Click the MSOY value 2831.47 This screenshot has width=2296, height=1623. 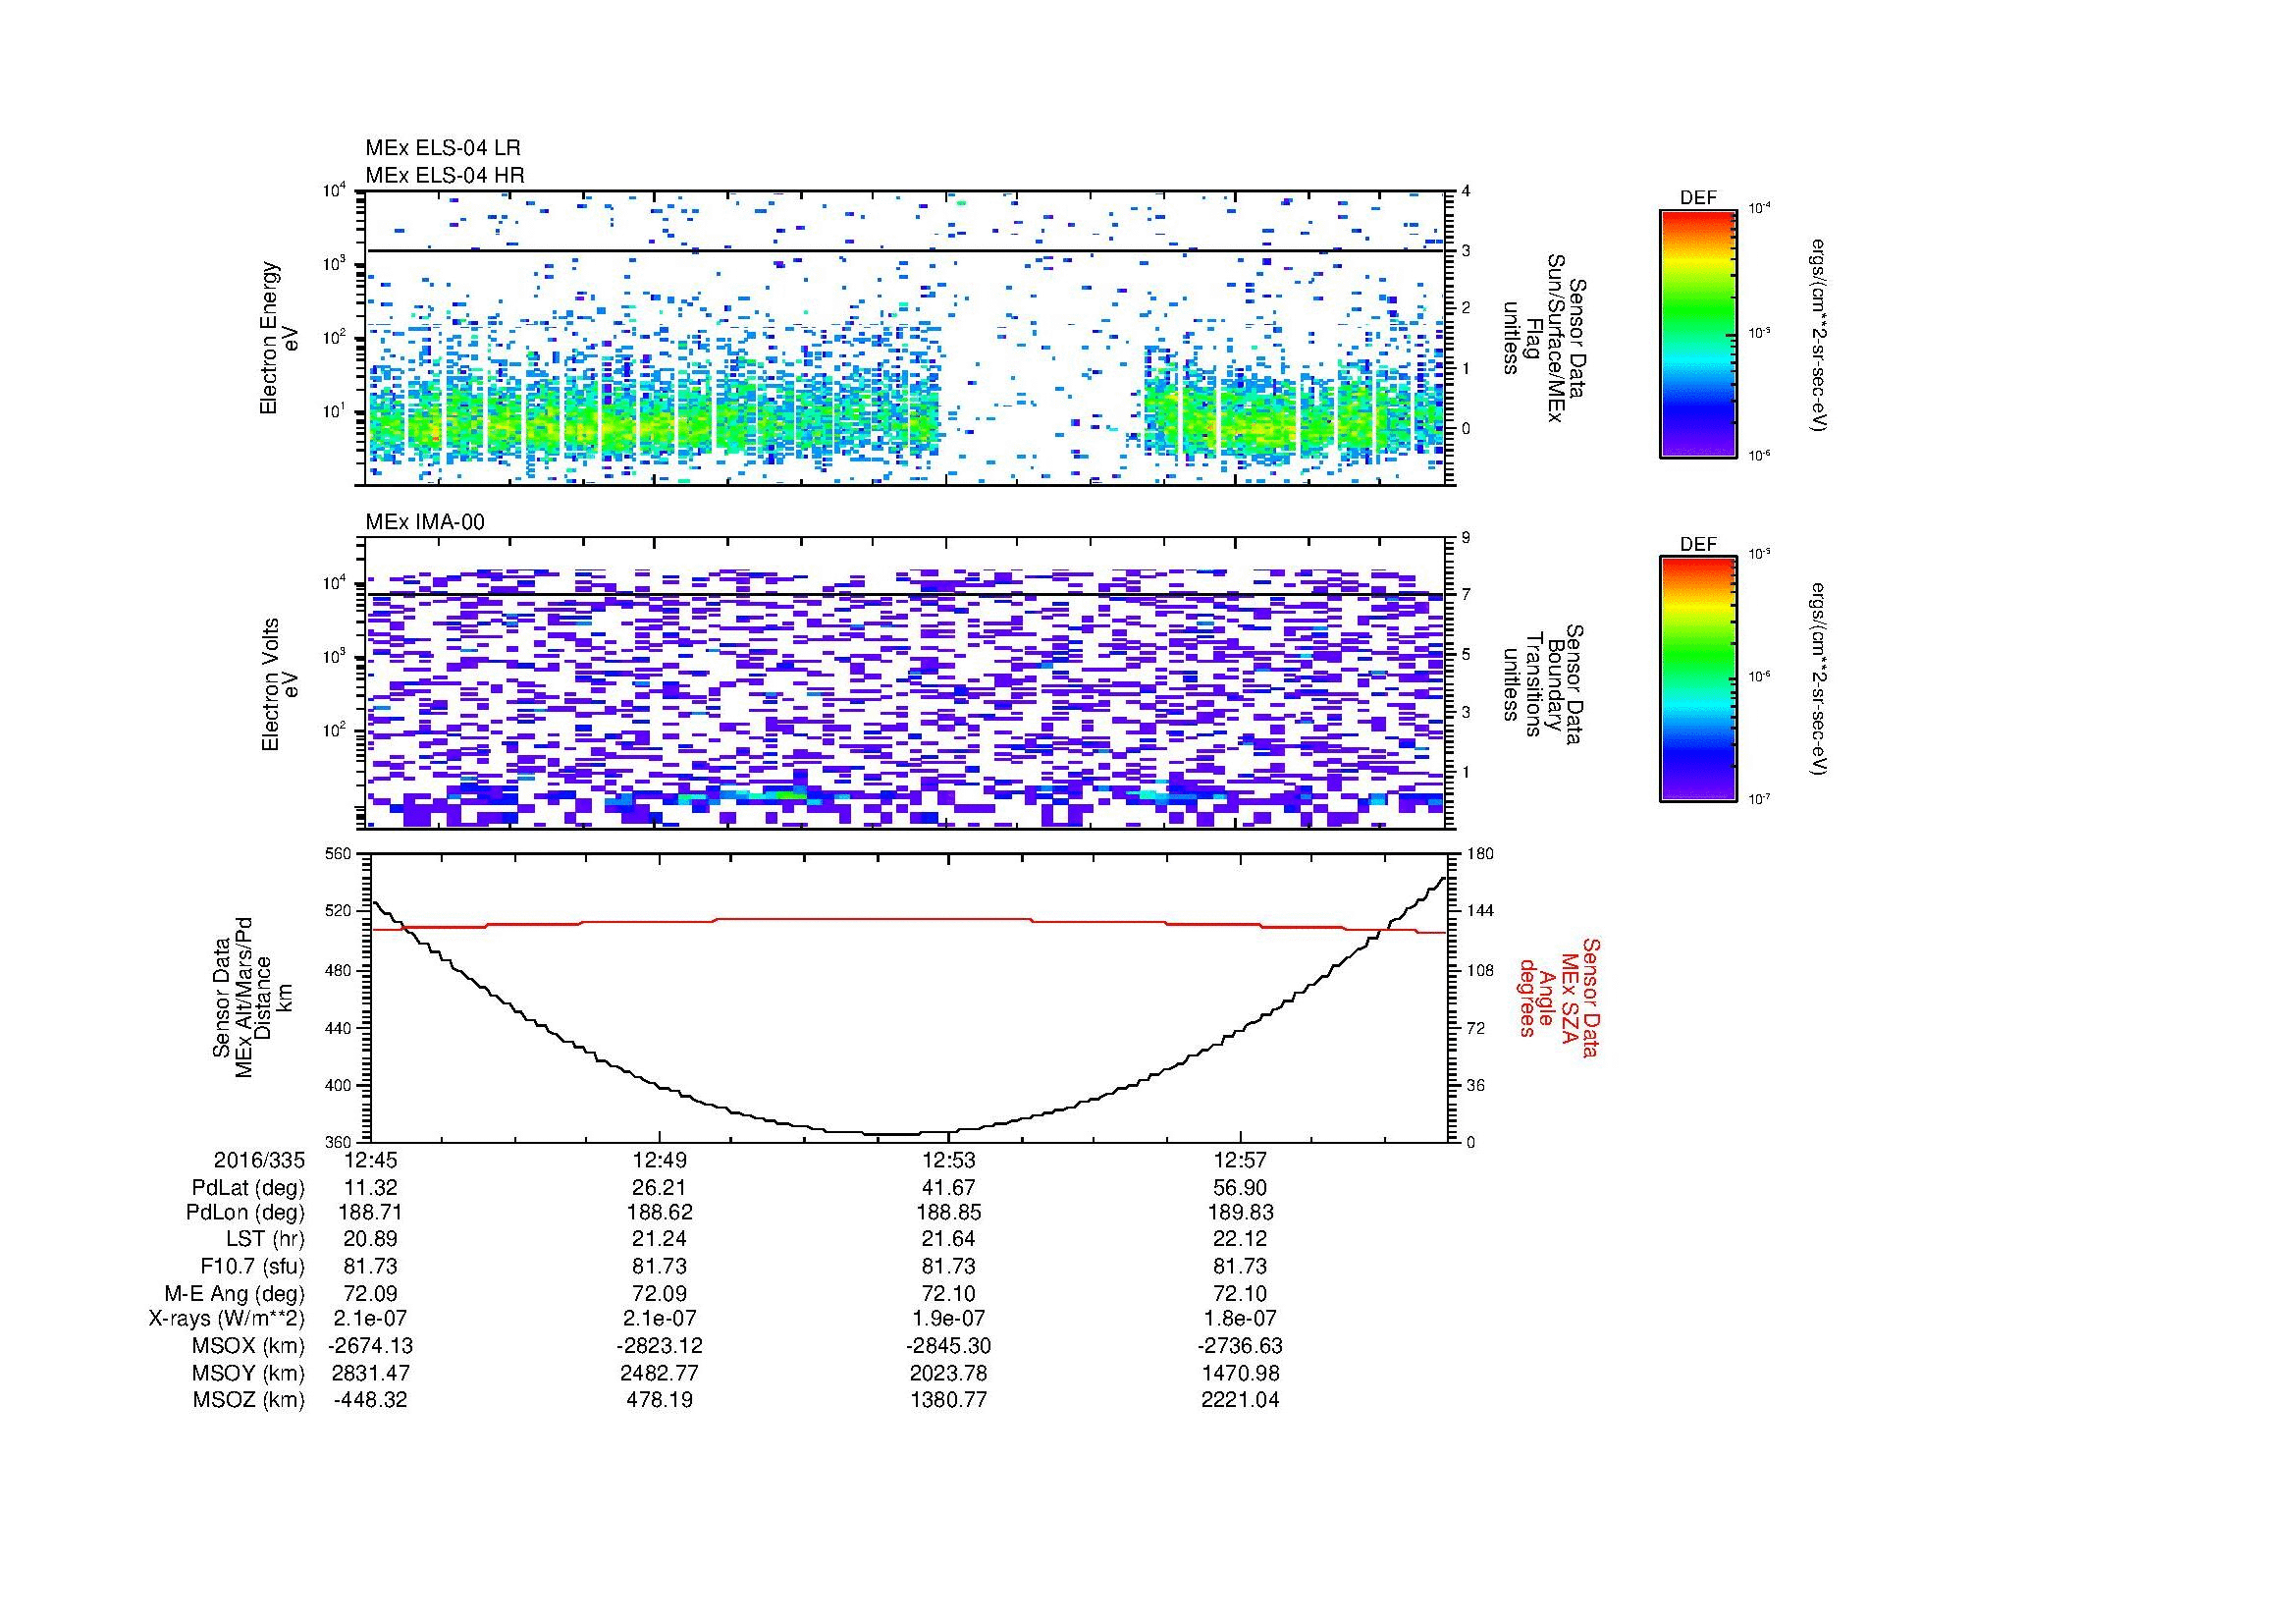click(370, 1373)
